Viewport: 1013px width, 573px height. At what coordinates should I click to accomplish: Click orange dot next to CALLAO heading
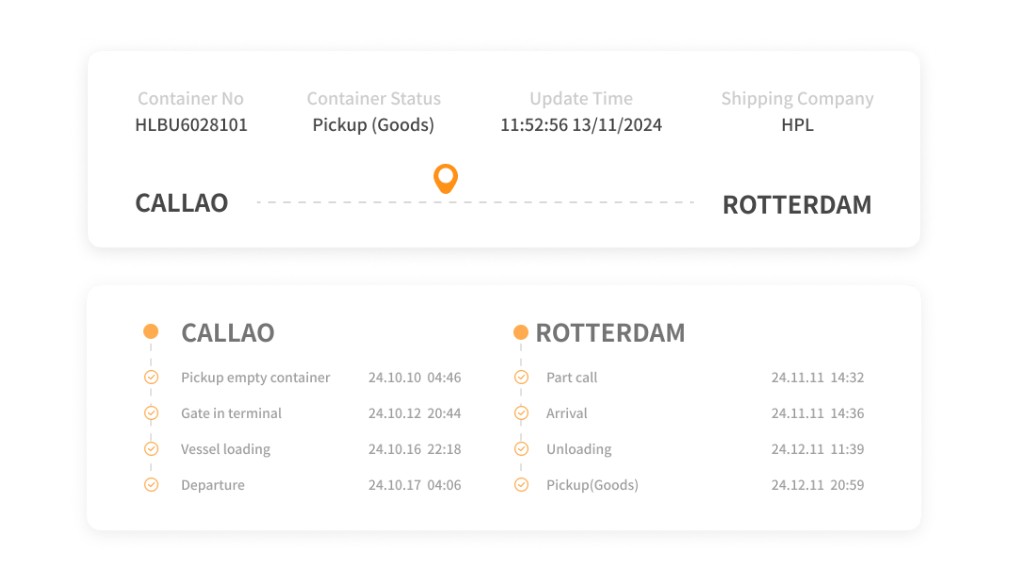coord(151,332)
